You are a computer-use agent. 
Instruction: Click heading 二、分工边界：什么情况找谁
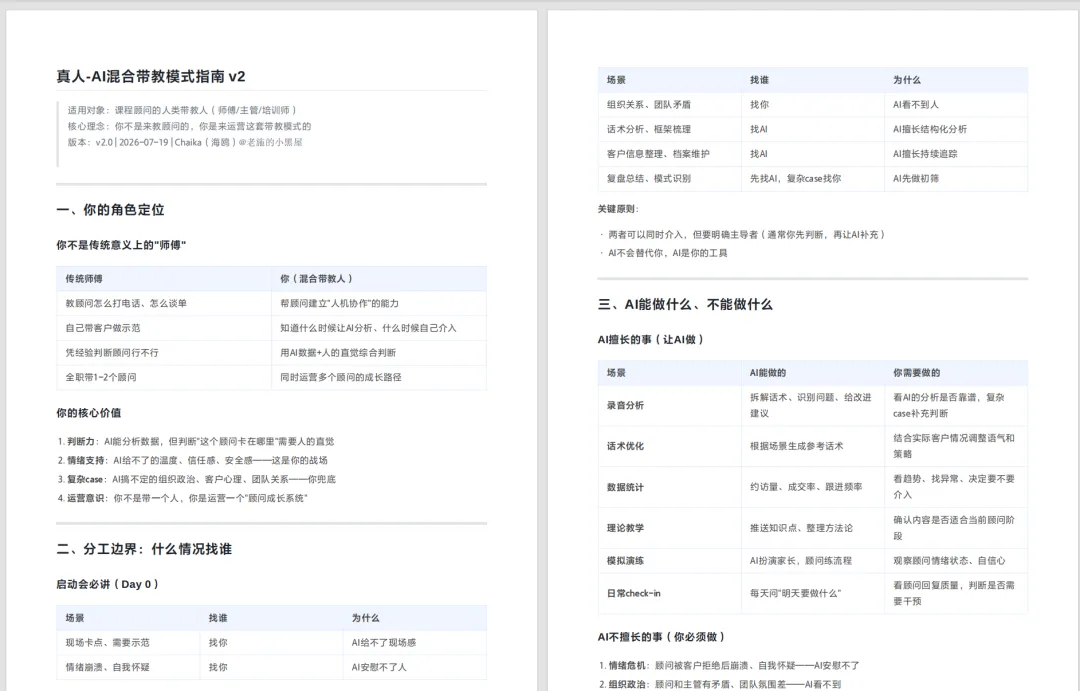[x=144, y=549]
